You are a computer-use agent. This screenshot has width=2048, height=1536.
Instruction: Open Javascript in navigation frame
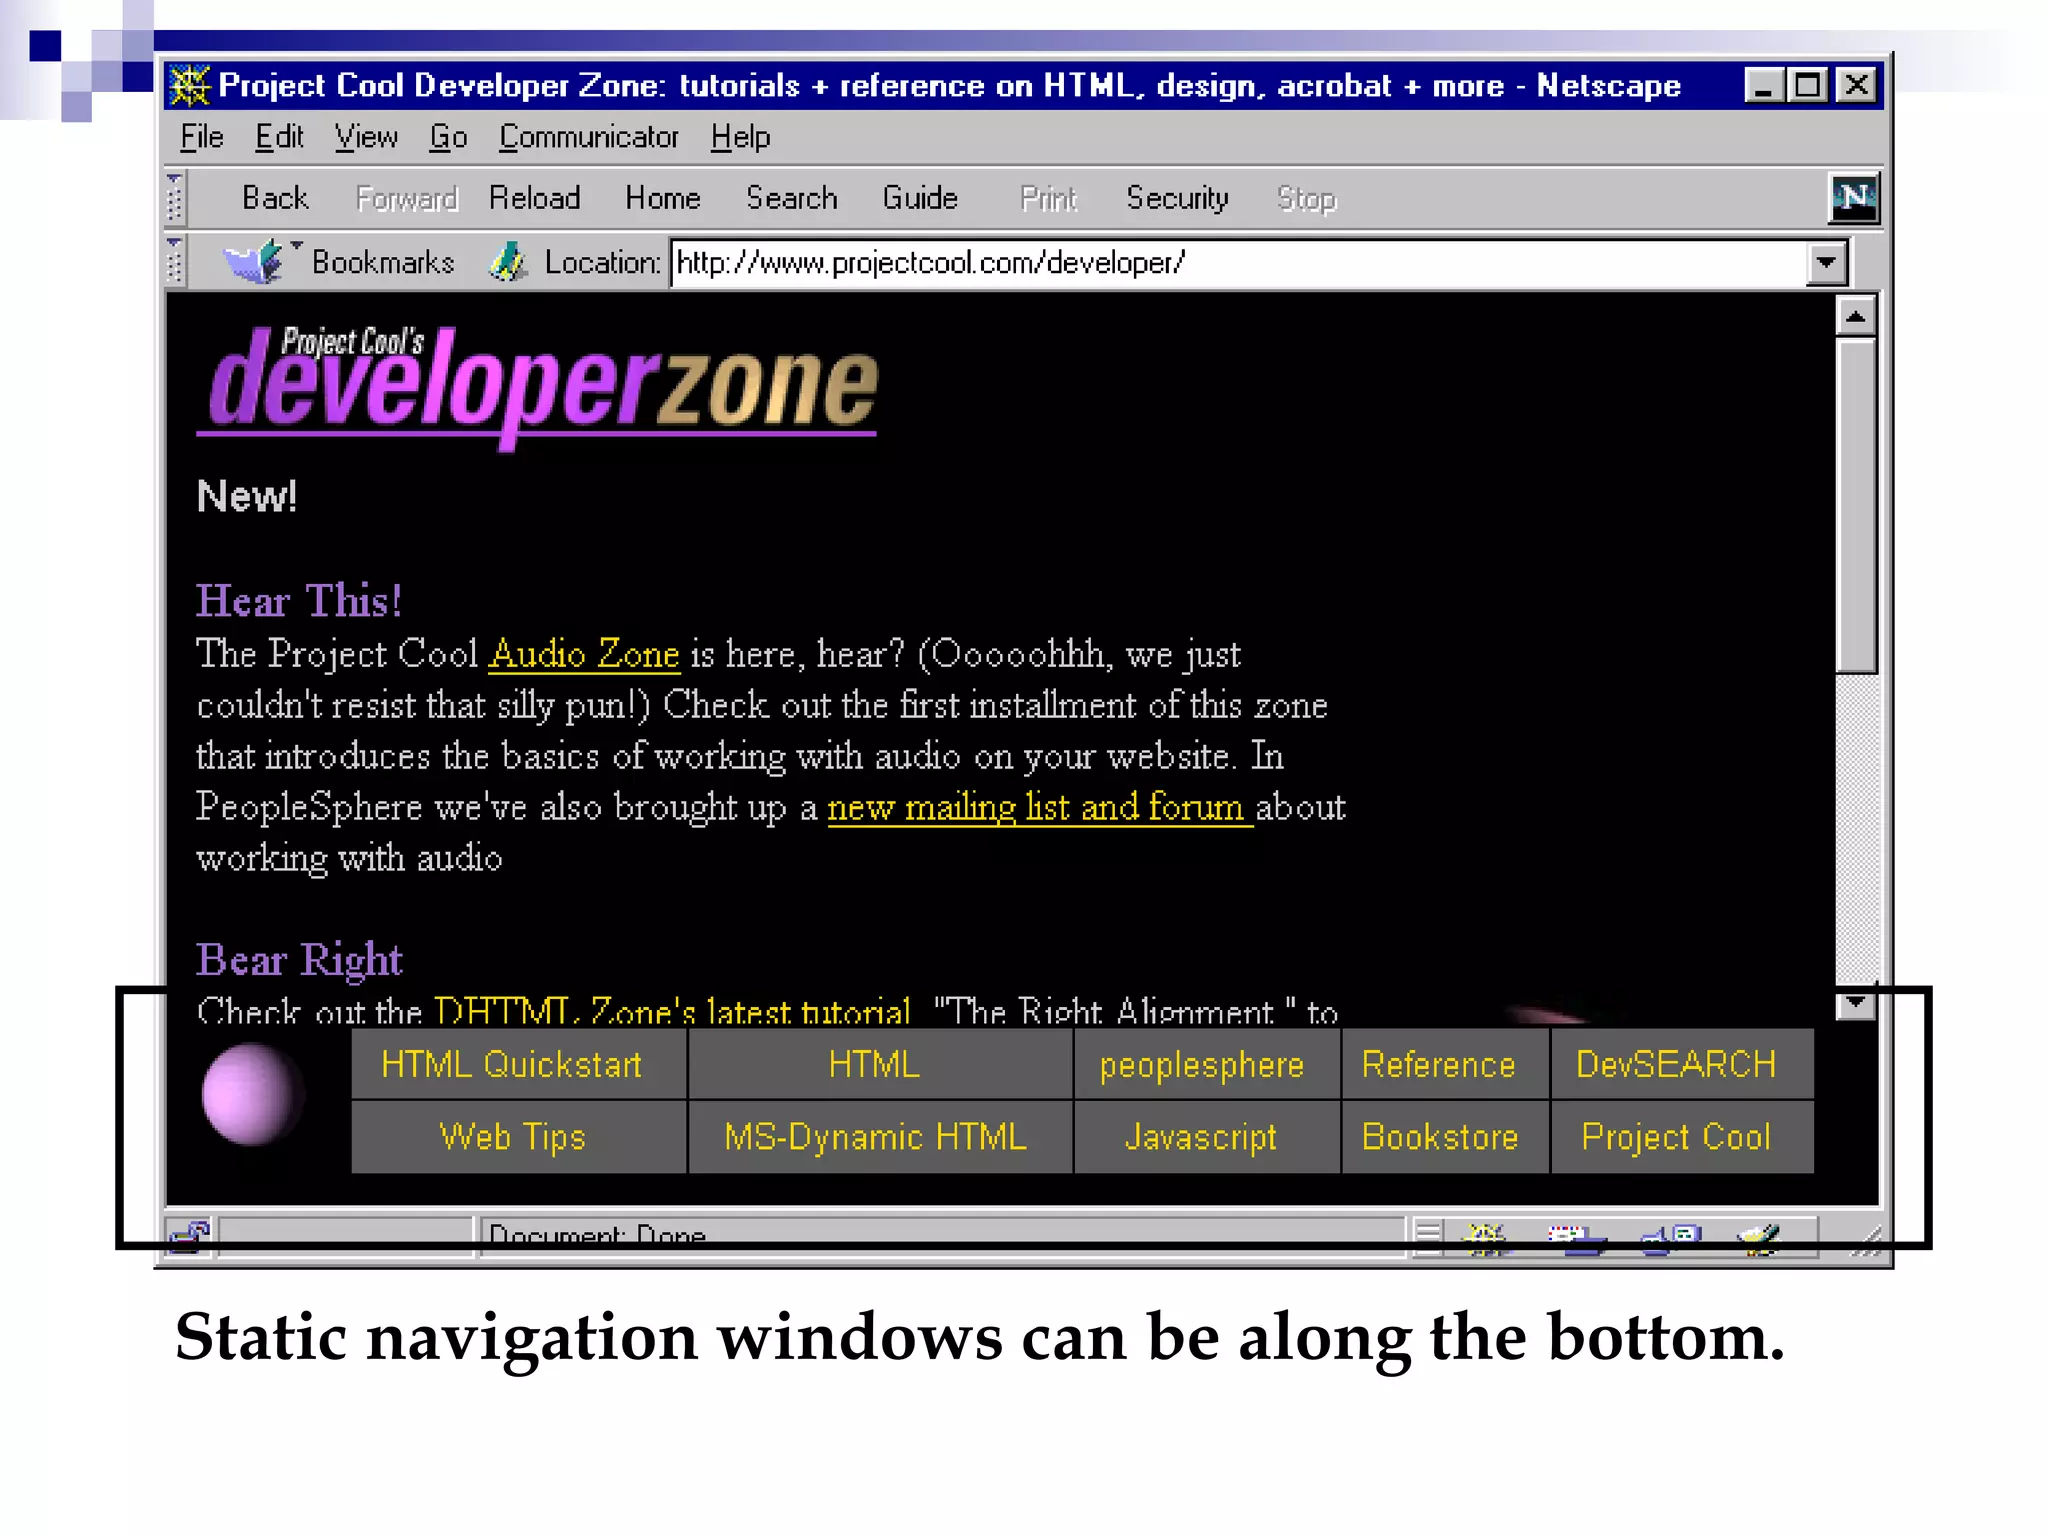point(1207,1137)
